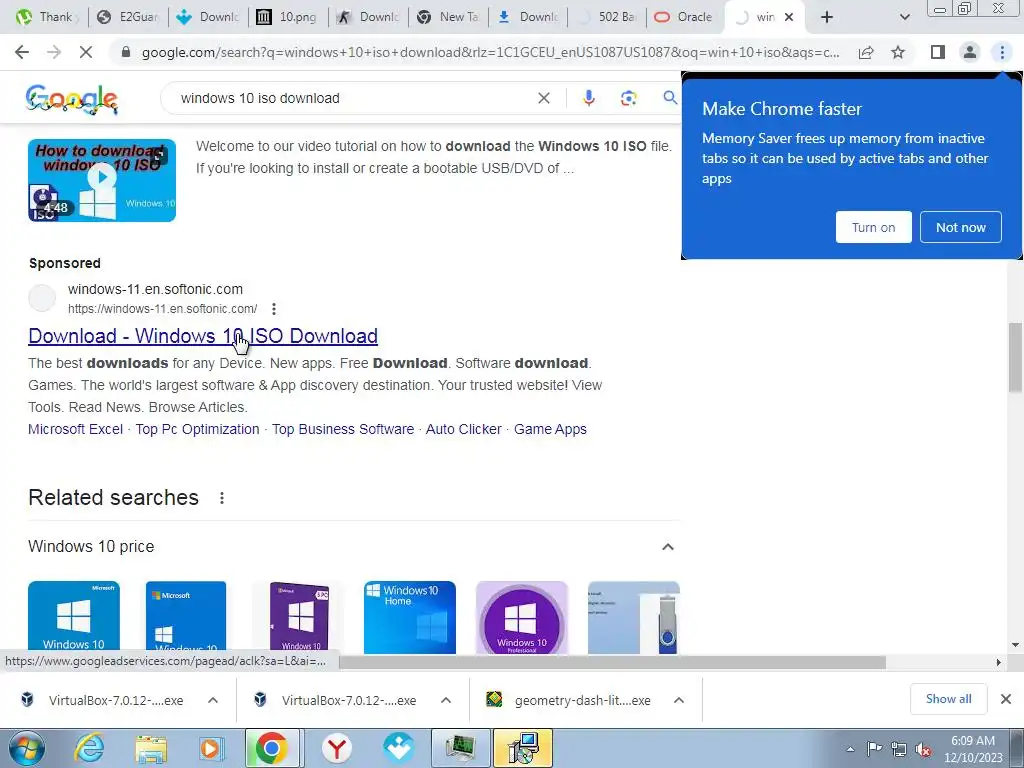
Task: Close the downloads bar
Action: (x=1006, y=699)
